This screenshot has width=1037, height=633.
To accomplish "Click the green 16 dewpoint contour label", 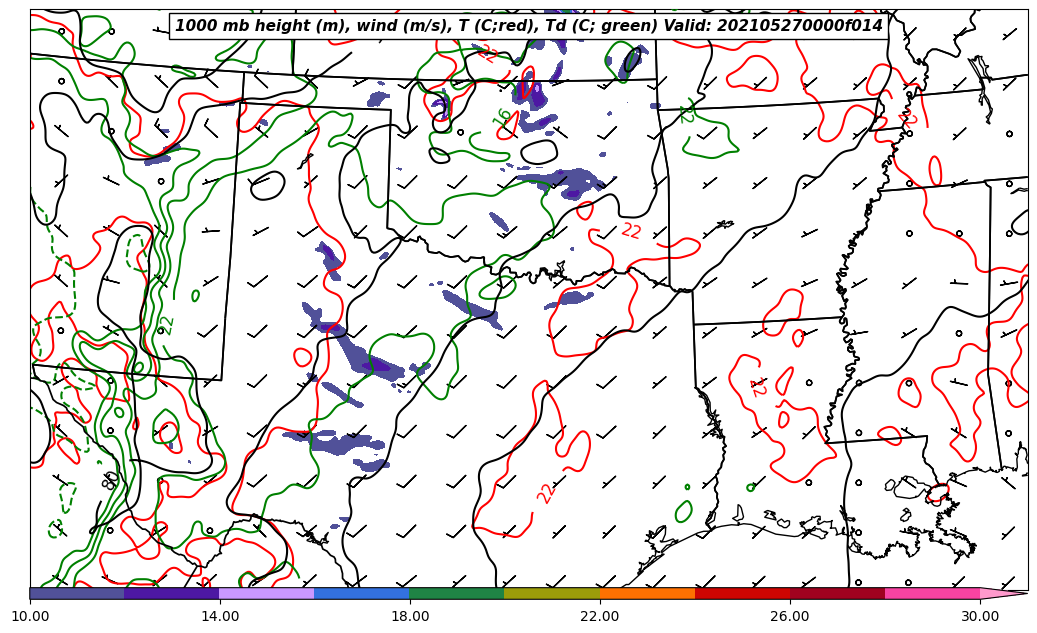I will tap(503, 117).
